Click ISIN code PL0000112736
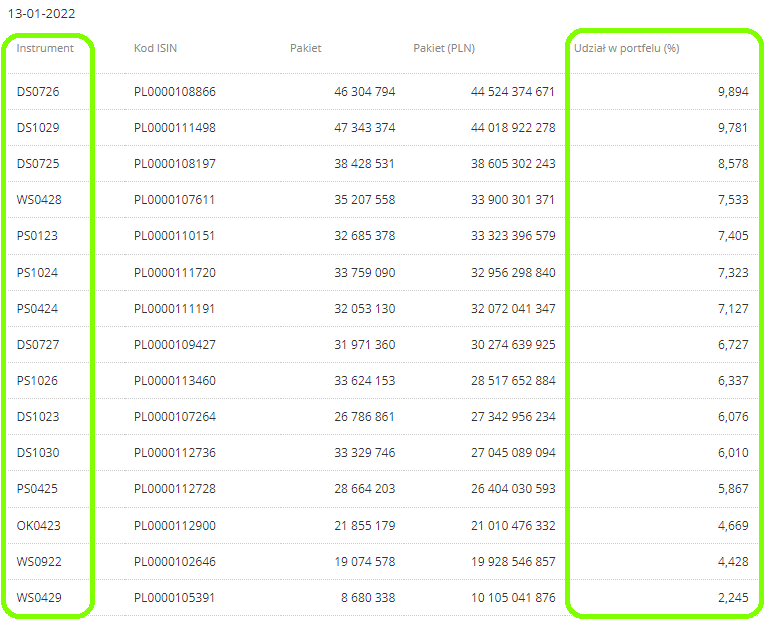The height and width of the screenshot is (626, 768). 175,453
